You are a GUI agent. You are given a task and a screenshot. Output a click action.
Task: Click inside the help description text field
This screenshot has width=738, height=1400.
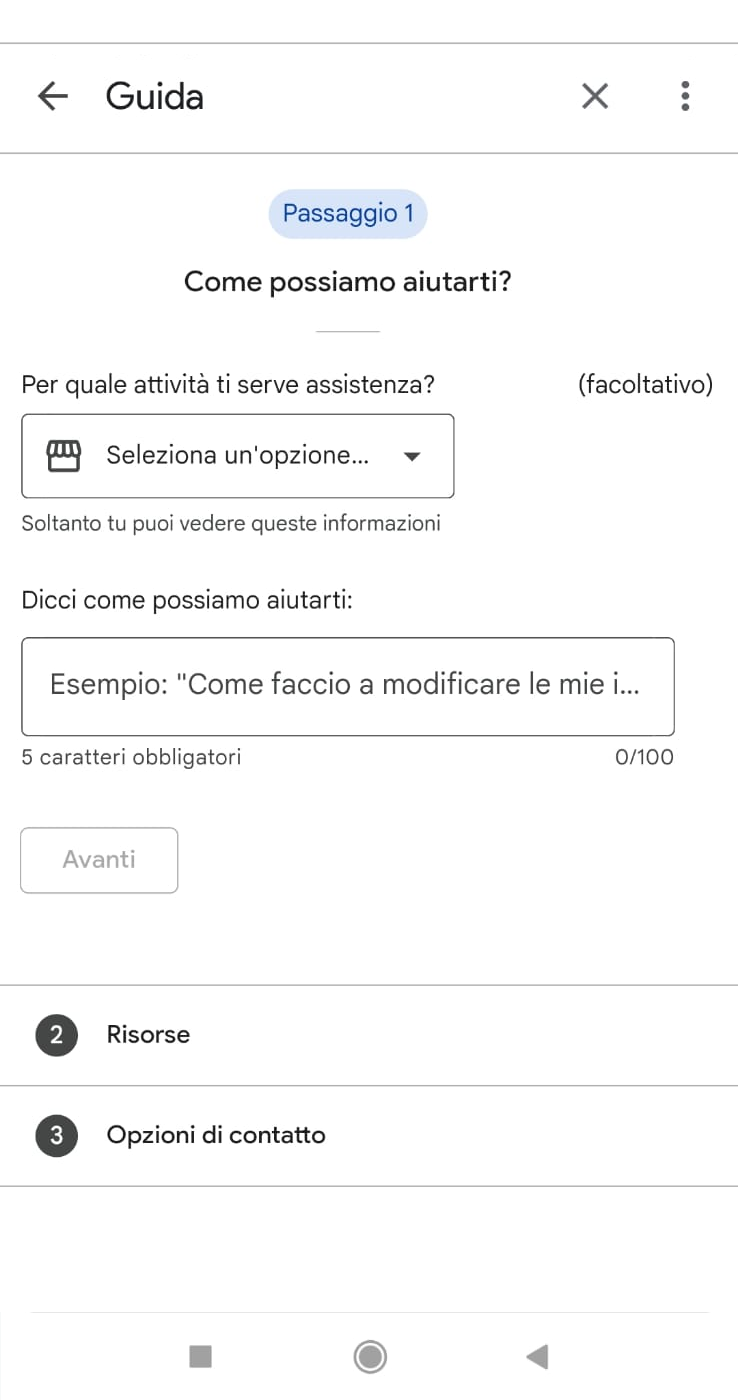[347, 686]
